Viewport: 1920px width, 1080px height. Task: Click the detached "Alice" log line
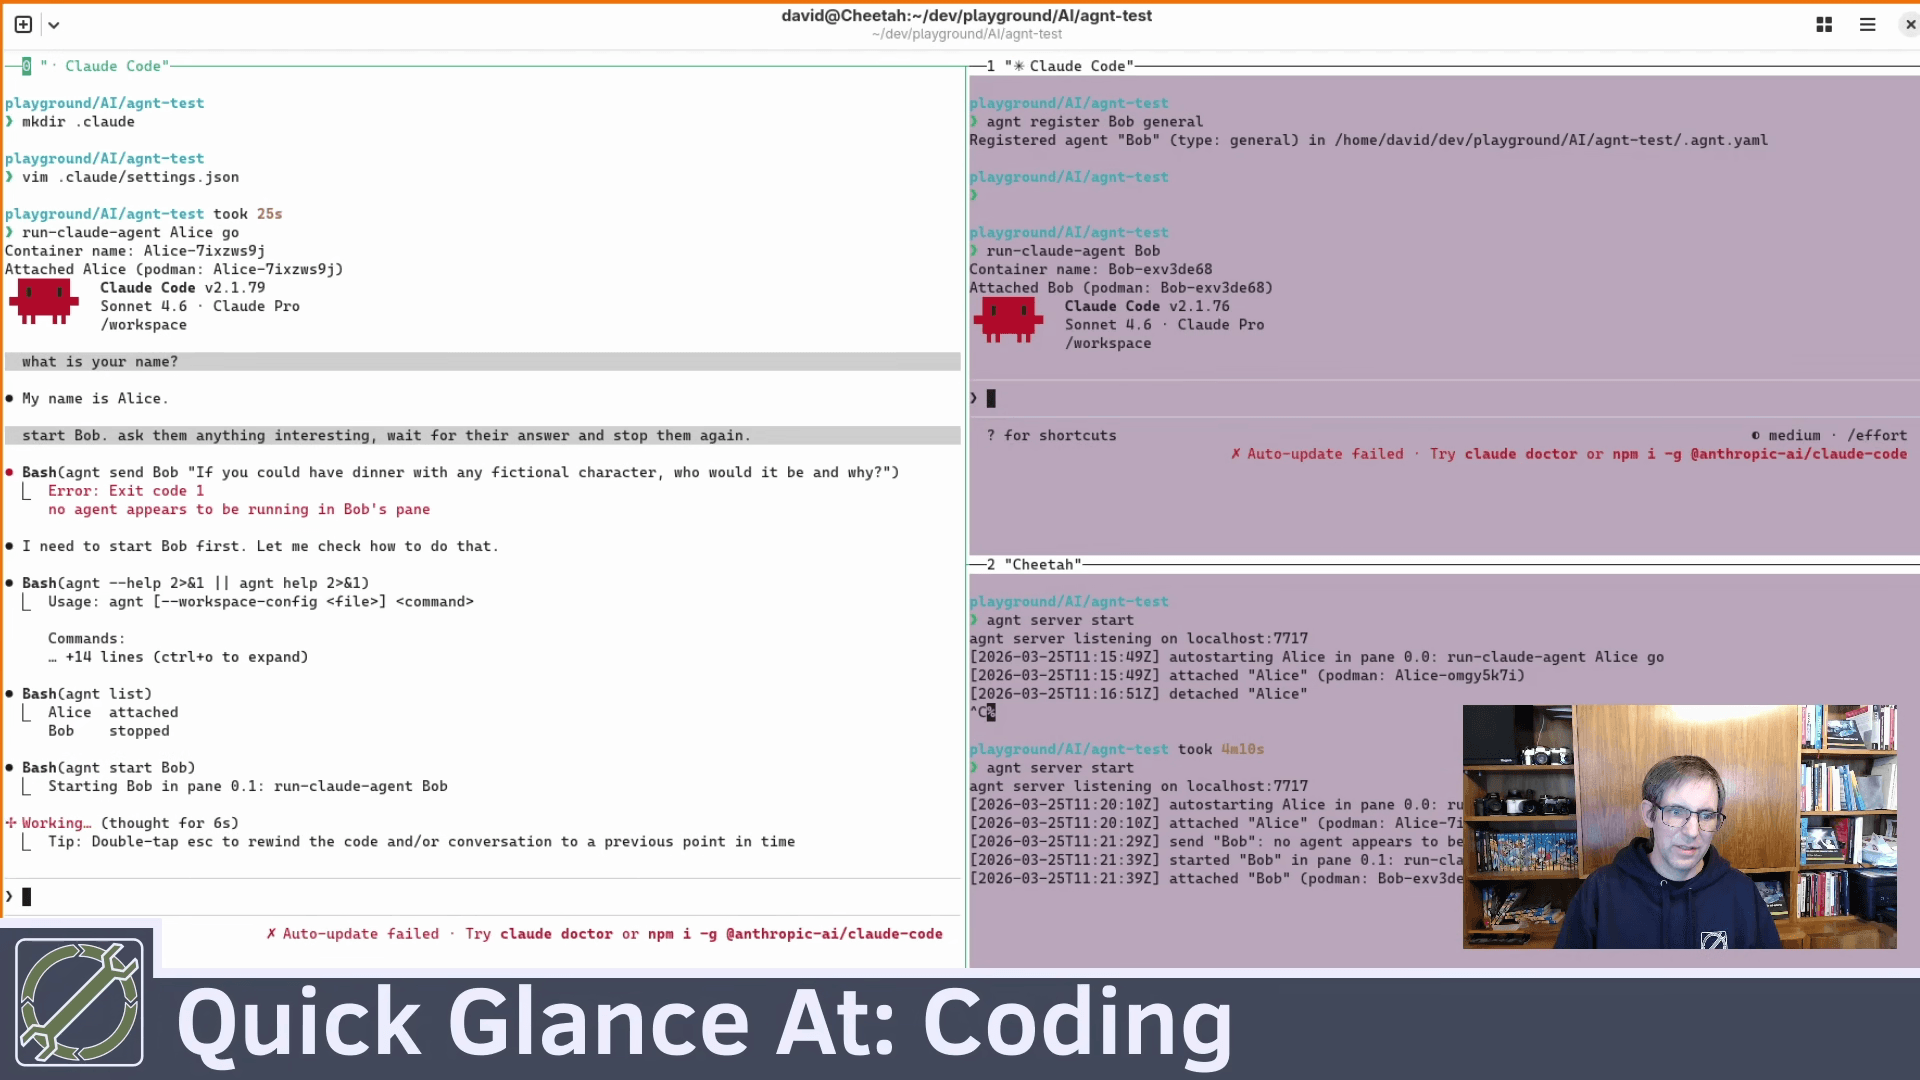coord(1138,694)
